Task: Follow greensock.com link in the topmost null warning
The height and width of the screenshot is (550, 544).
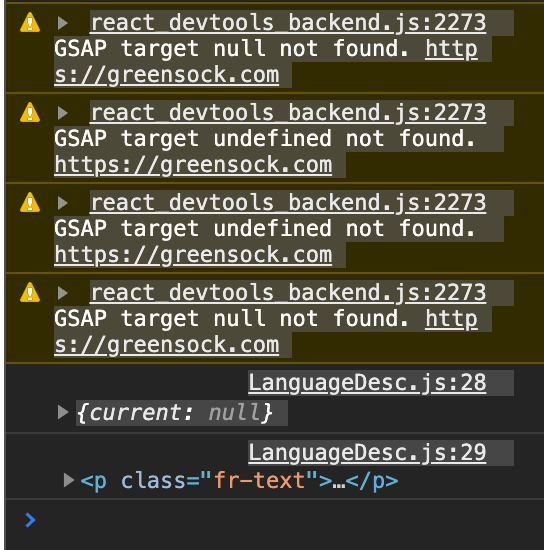Action: tap(167, 75)
